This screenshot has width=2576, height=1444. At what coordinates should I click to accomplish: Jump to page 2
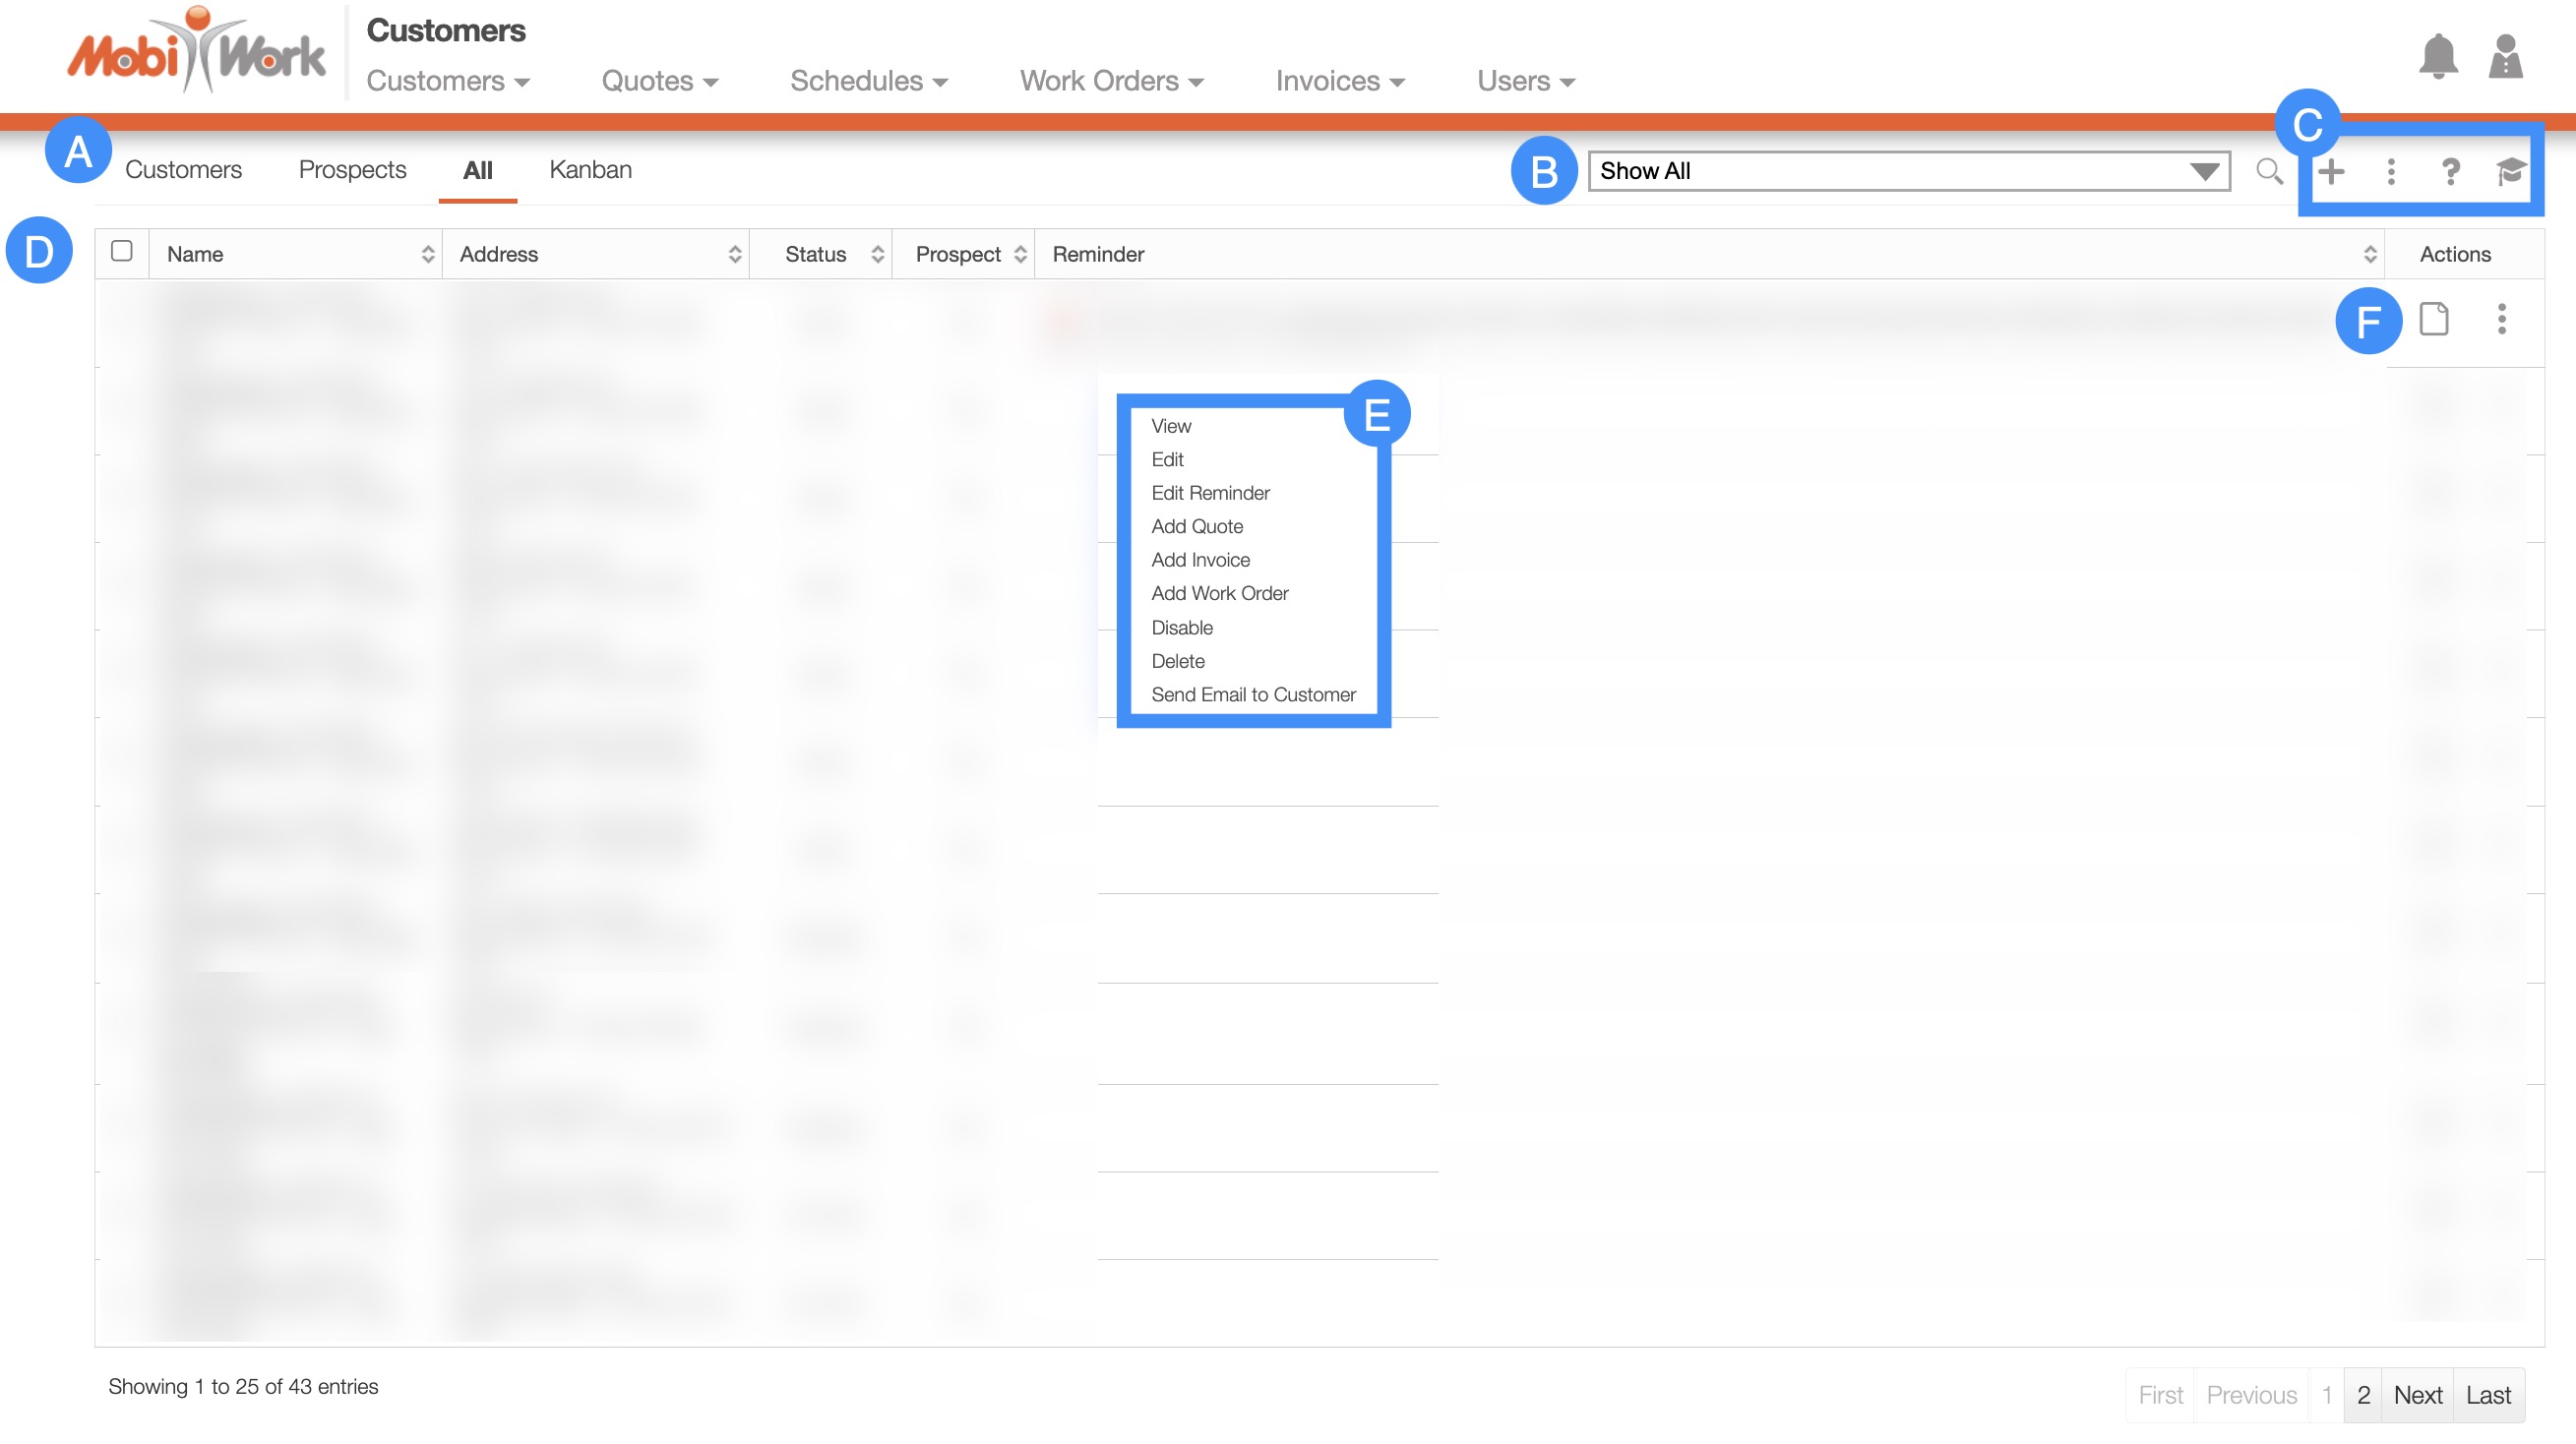[x=2363, y=1394]
